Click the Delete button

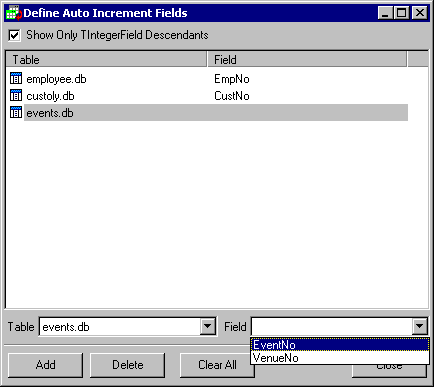(x=128, y=365)
